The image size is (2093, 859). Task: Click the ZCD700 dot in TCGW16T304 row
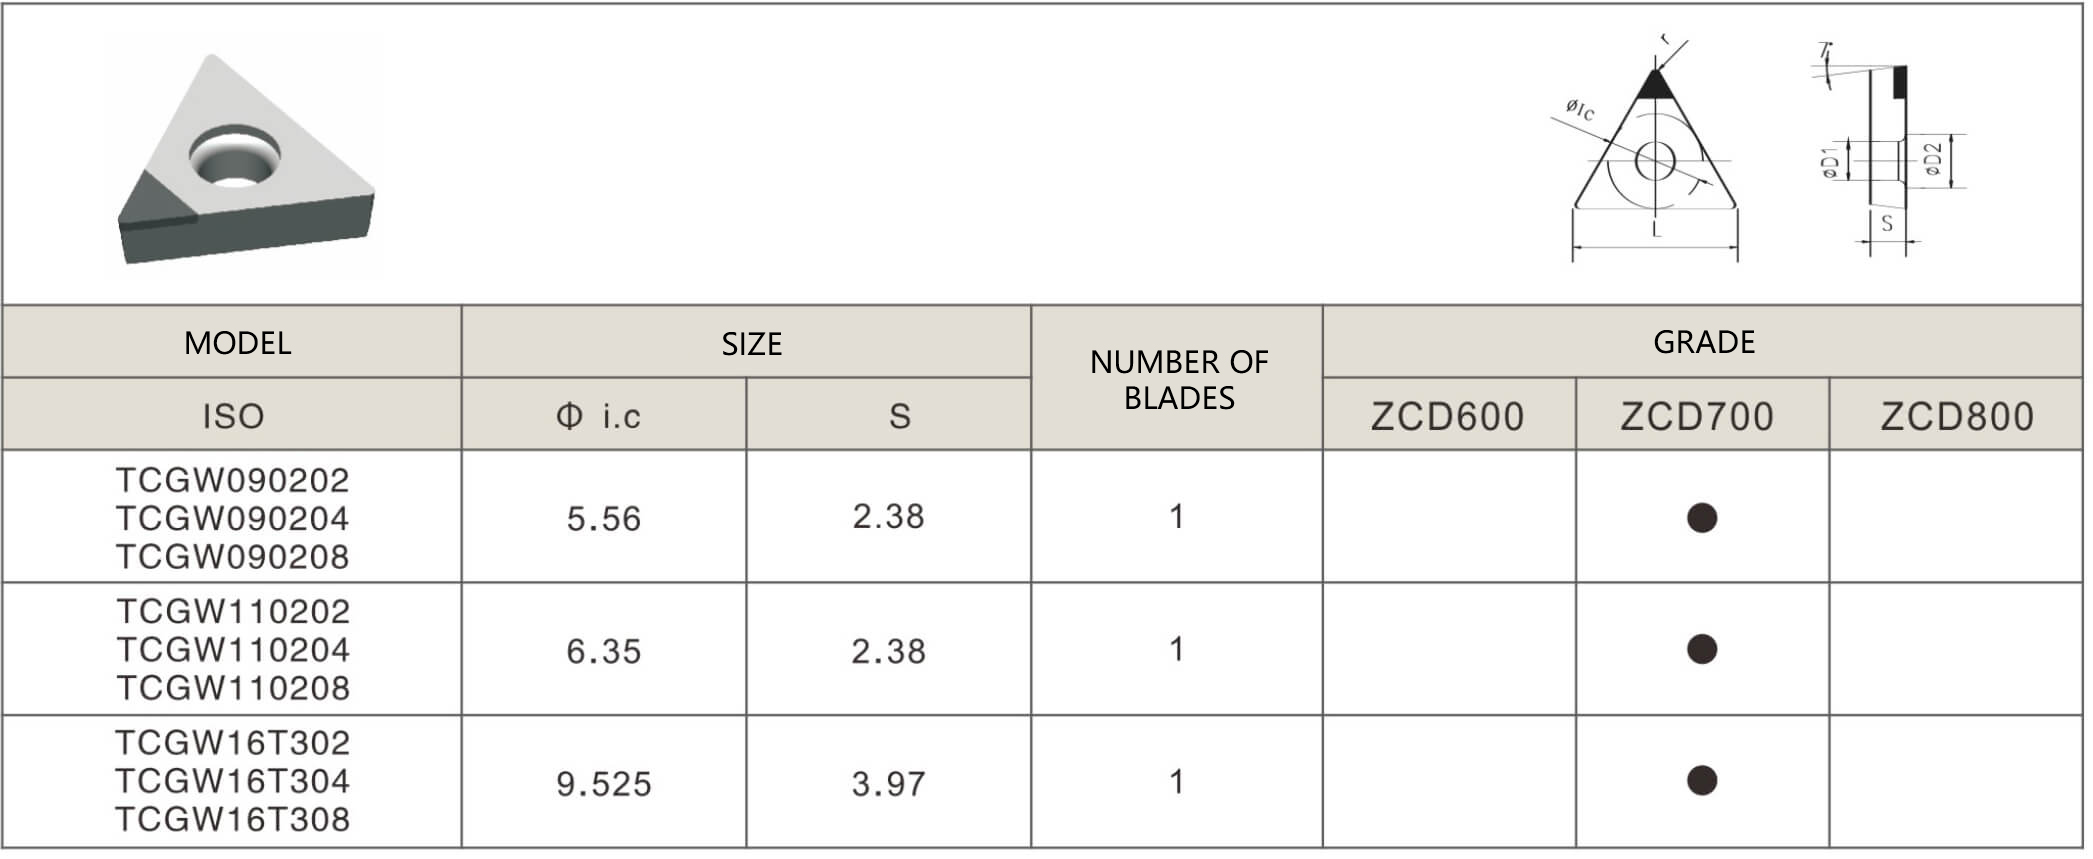coord(1701,781)
